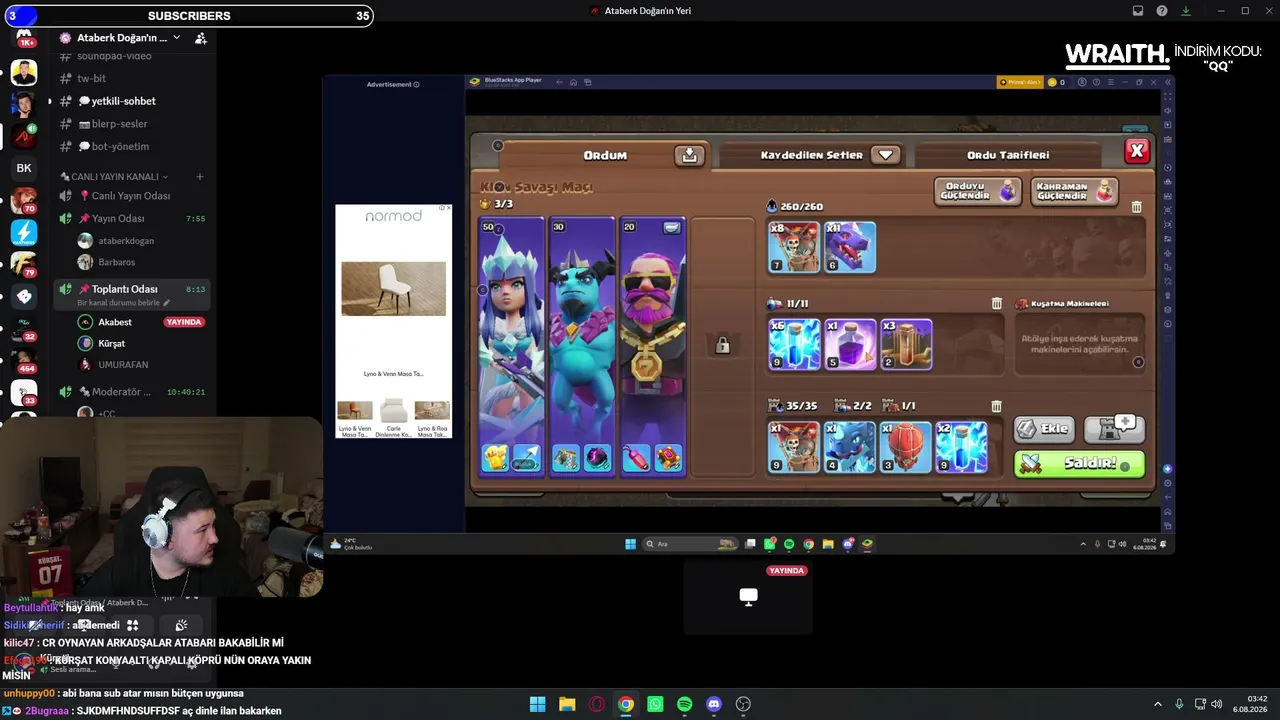The width and height of the screenshot is (1280, 720).
Task: Click user ataberkdogan in Yayın Odası
Action: (126, 241)
